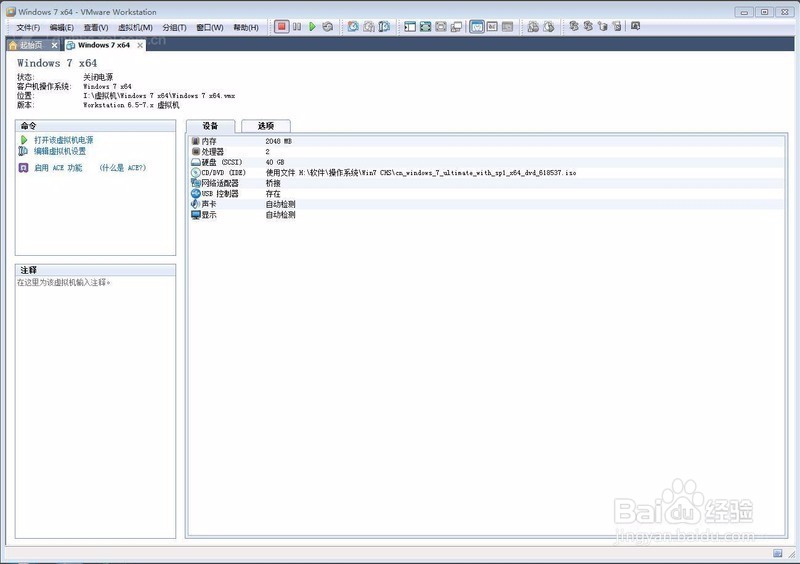800x564 pixels.
Task: Open the 窗口(W) menu
Action: coord(210,28)
